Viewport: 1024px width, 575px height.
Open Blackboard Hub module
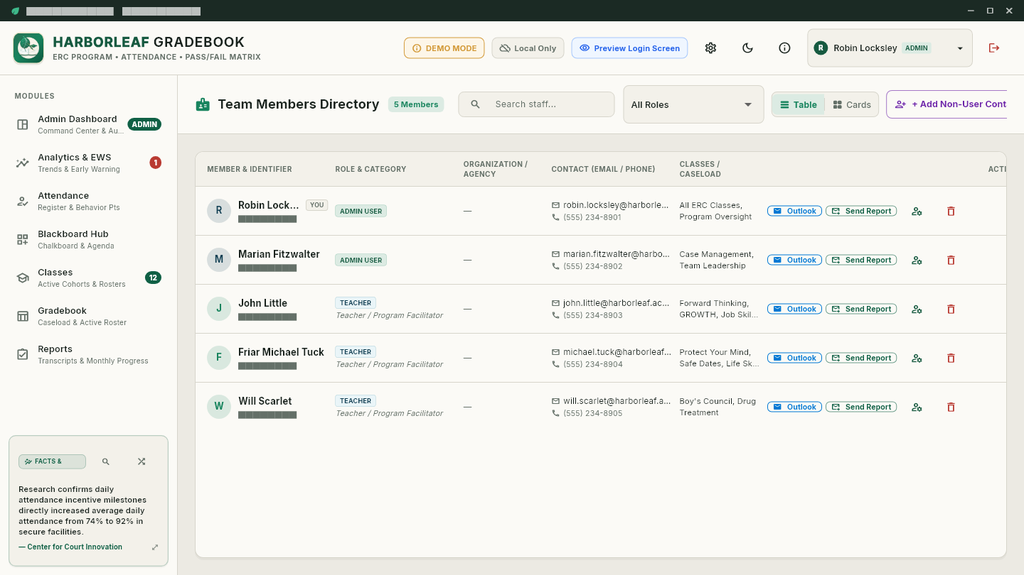click(x=88, y=239)
